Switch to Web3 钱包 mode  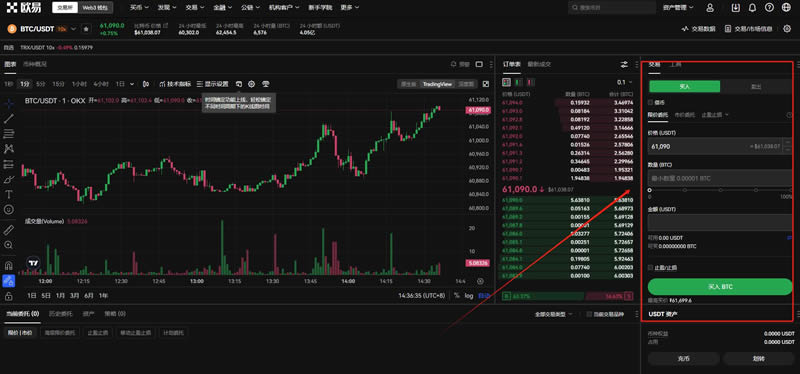[x=96, y=8]
